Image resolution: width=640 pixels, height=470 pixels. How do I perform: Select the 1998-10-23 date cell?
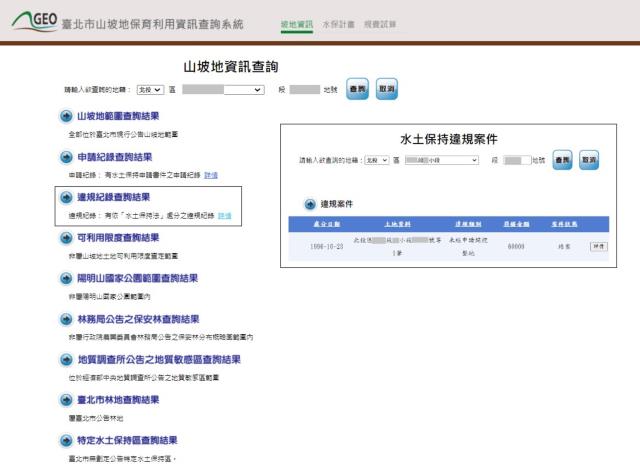click(327, 246)
